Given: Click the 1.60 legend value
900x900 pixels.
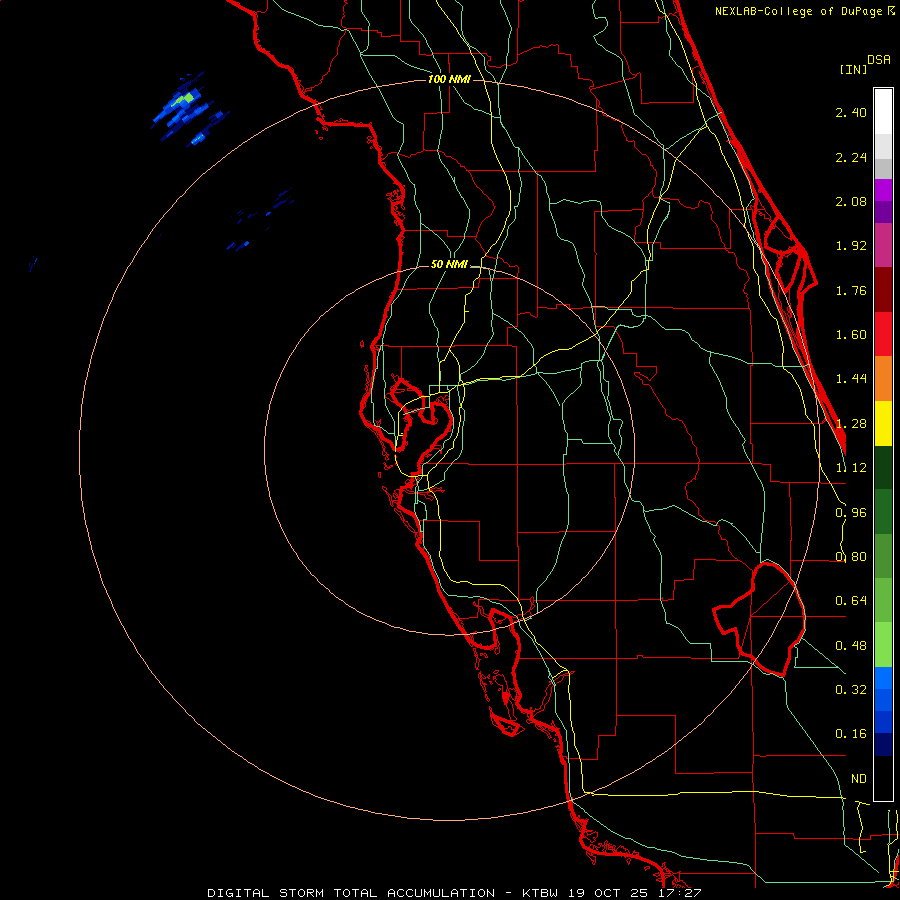Looking at the screenshot, I should 851,335.
